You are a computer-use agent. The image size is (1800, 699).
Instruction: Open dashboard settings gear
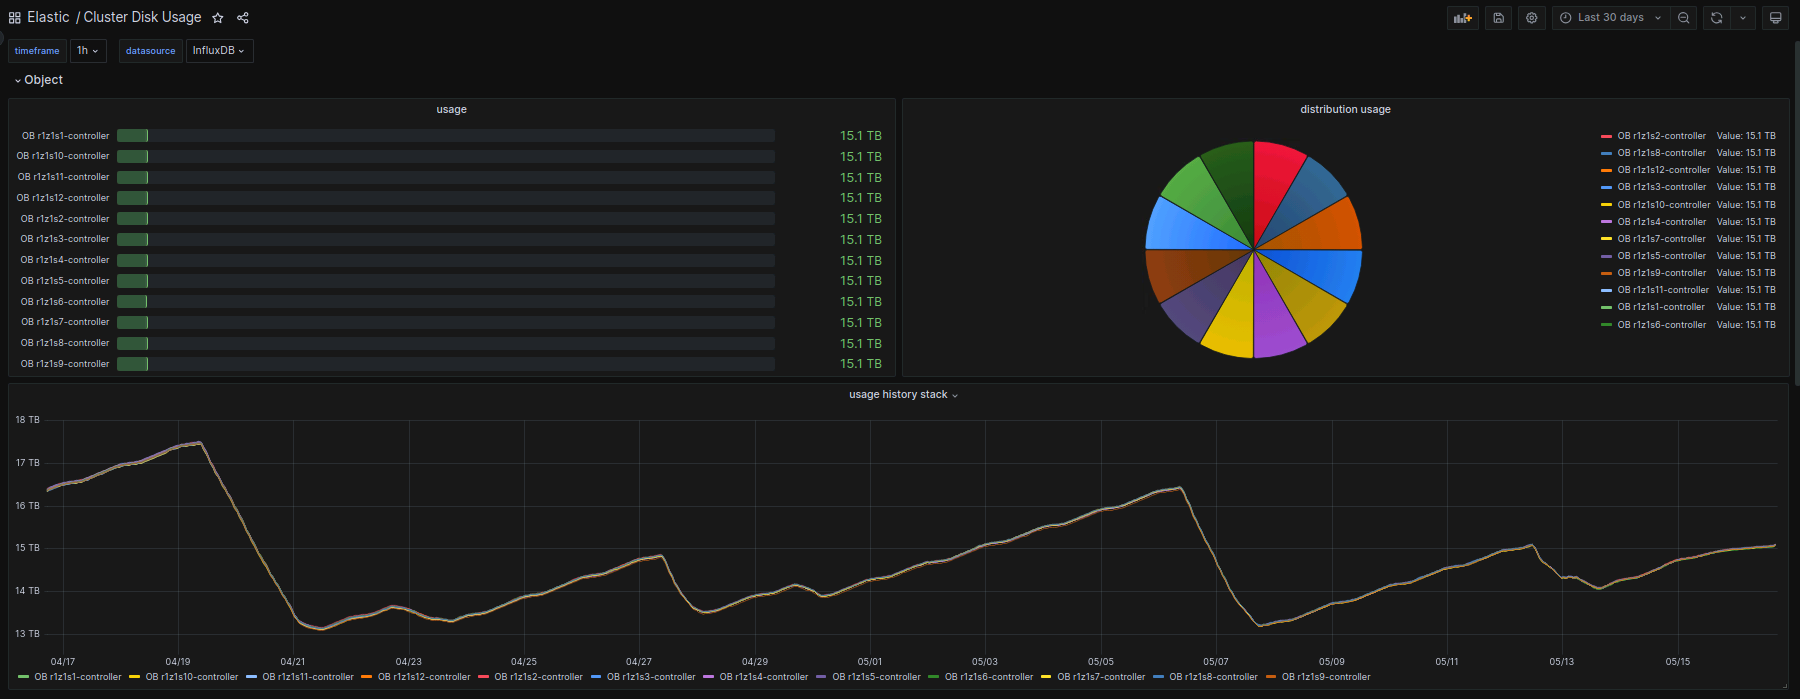click(1531, 18)
